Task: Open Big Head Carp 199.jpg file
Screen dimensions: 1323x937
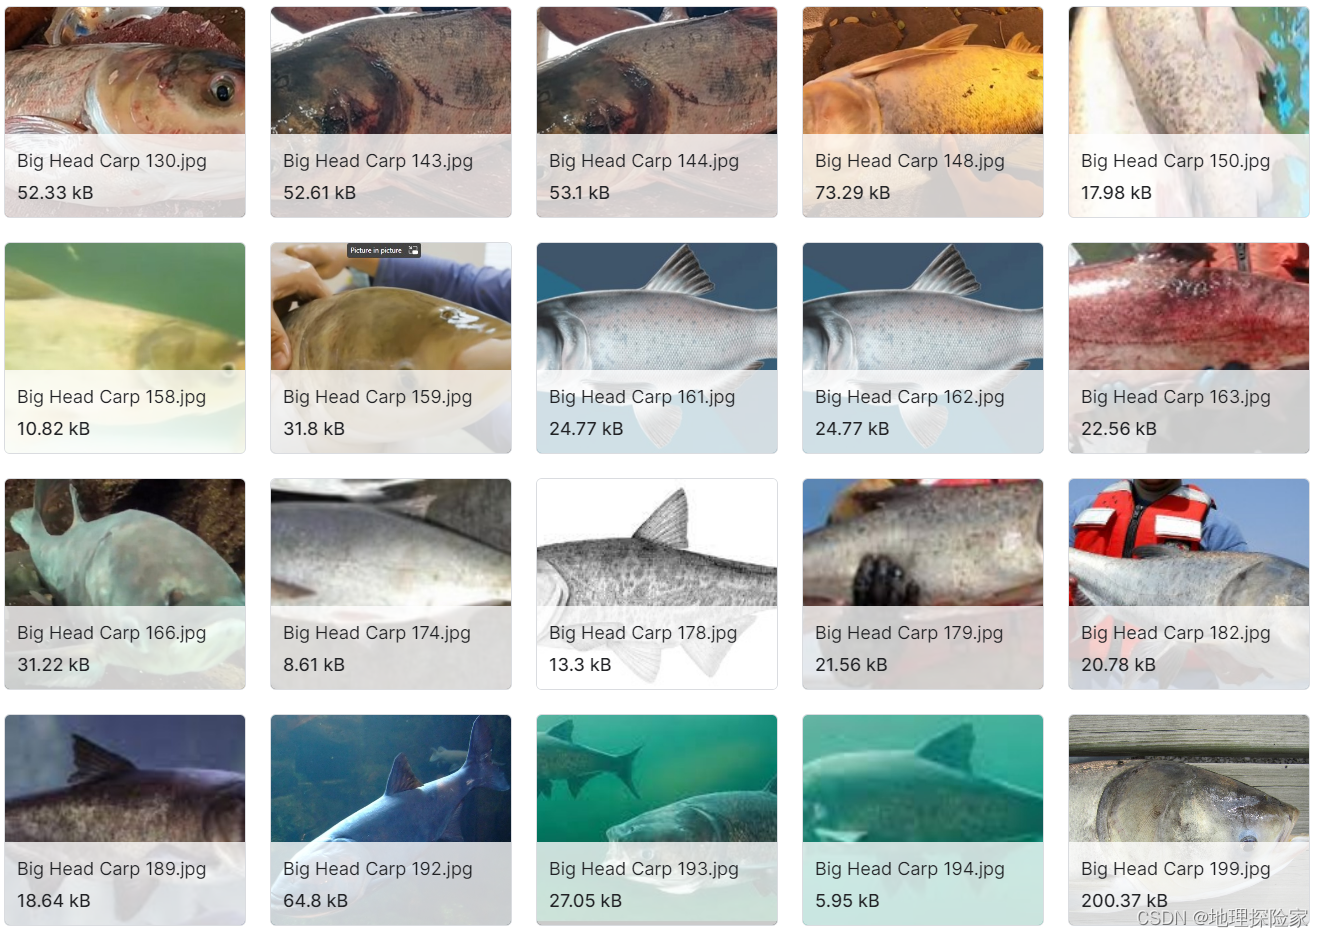Action: pos(1189,820)
